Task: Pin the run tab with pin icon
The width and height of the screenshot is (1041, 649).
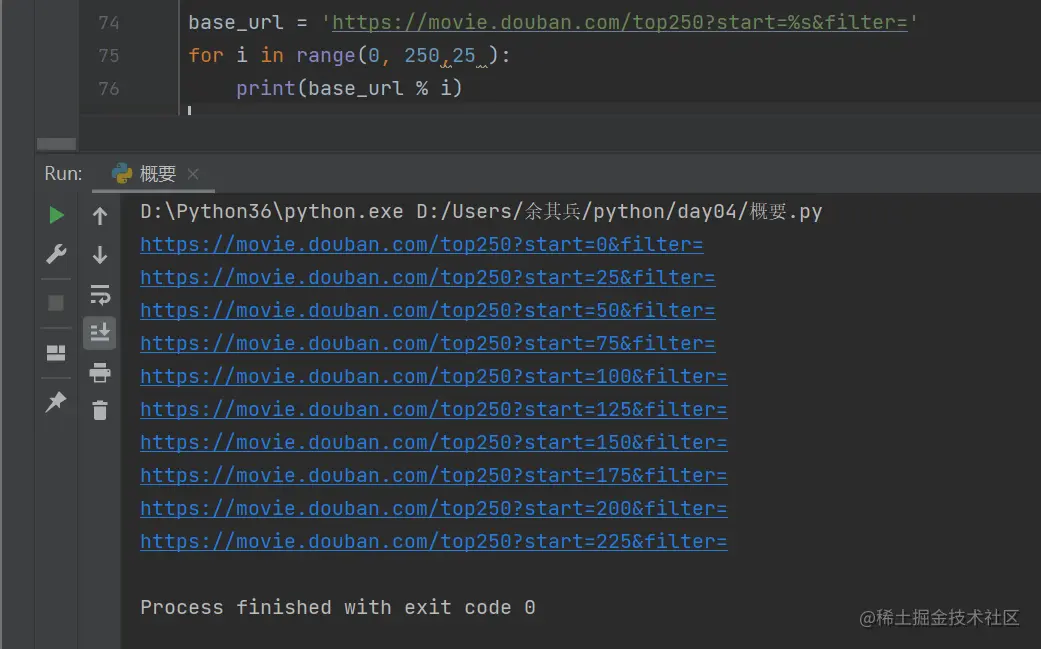Action: pyautogui.click(x=56, y=401)
